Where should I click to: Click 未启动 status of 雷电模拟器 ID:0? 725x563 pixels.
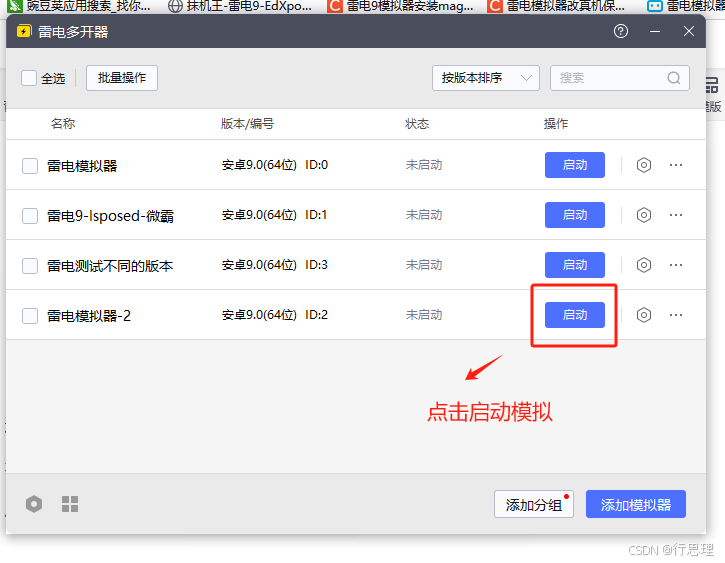[424, 165]
